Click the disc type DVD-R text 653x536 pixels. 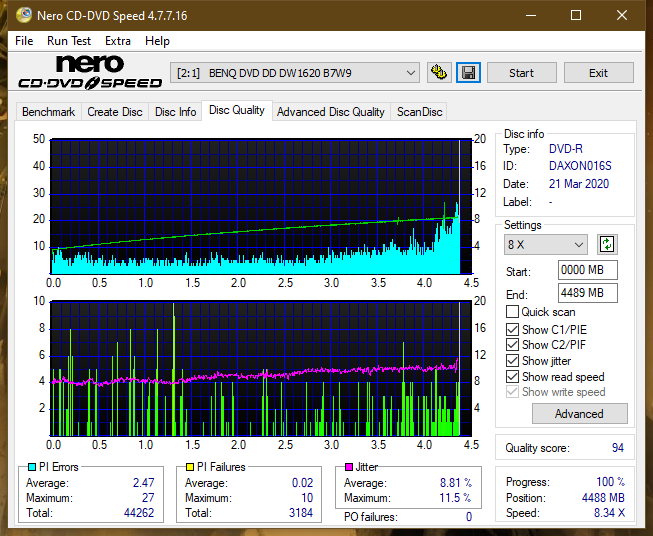coord(566,149)
